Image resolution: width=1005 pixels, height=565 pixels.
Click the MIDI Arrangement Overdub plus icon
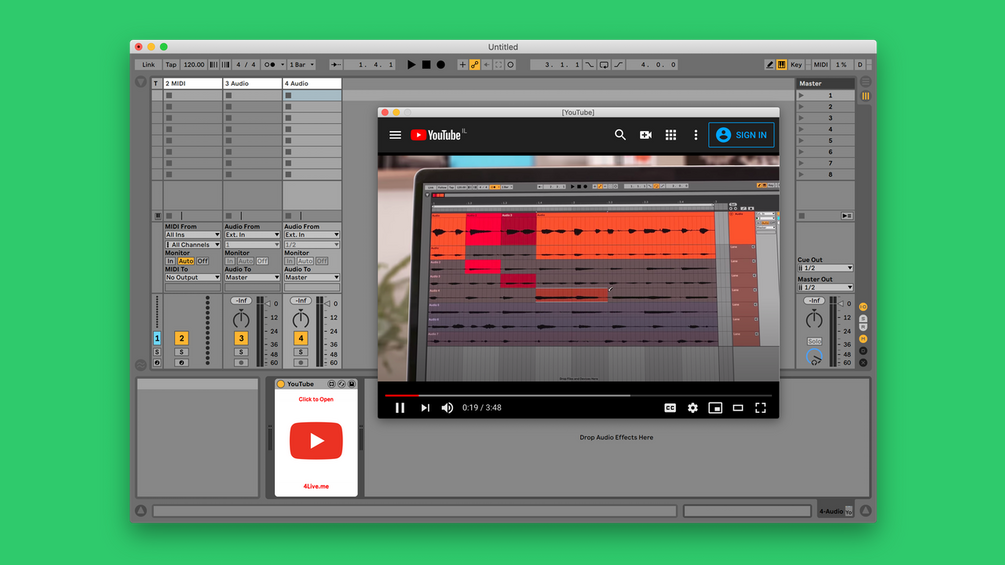[462, 65]
